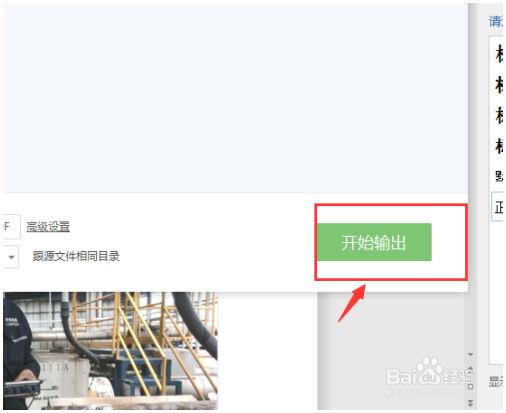Image resolution: width=506 pixels, height=413 pixels.
Task: Click the next page double-down arrow
Action: [x=471, y=403]
